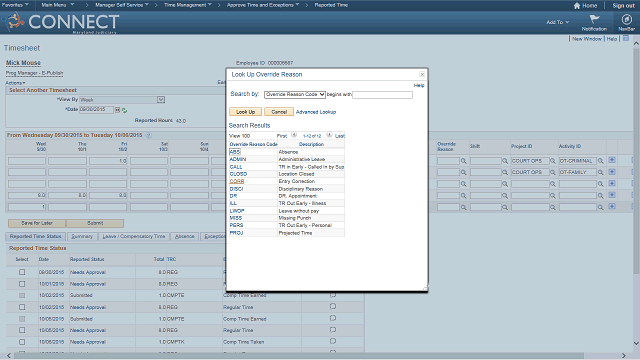The height and width of the screenshot is (360, 640).
Task: Expand the Favorites menu
Action: pyautogui.click(x=15, y=5)
